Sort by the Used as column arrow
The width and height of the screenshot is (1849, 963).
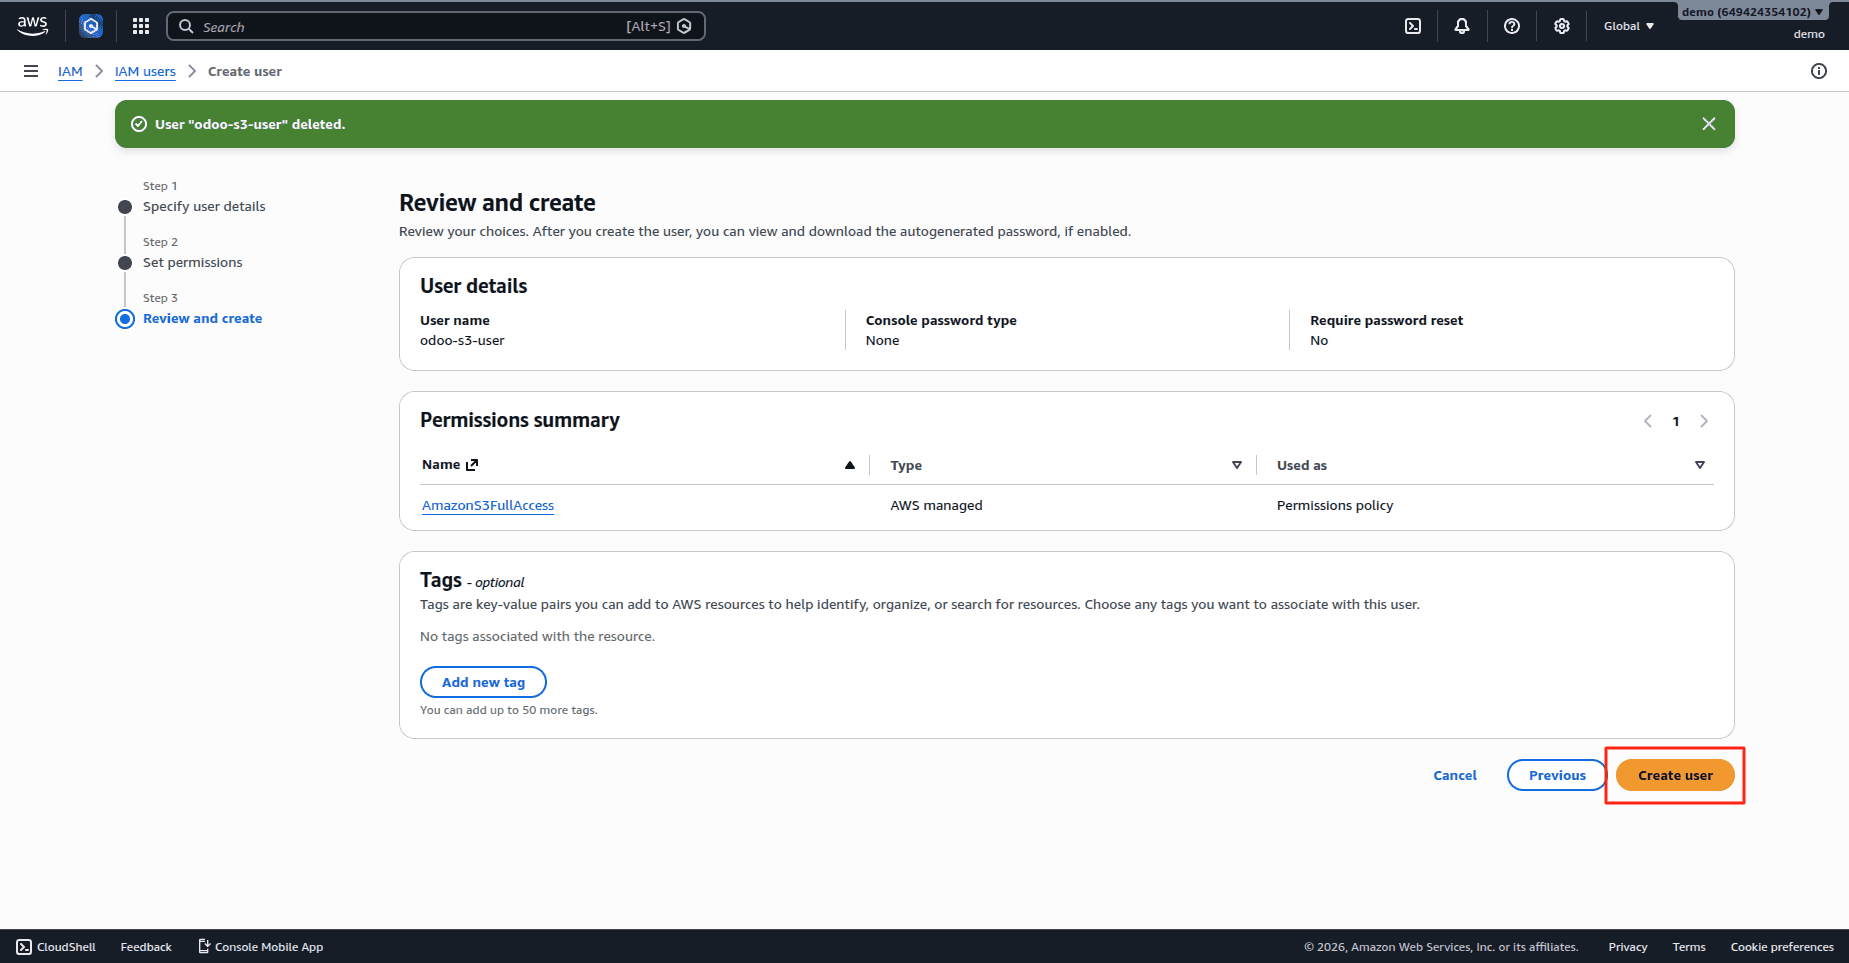point(1700,465)
